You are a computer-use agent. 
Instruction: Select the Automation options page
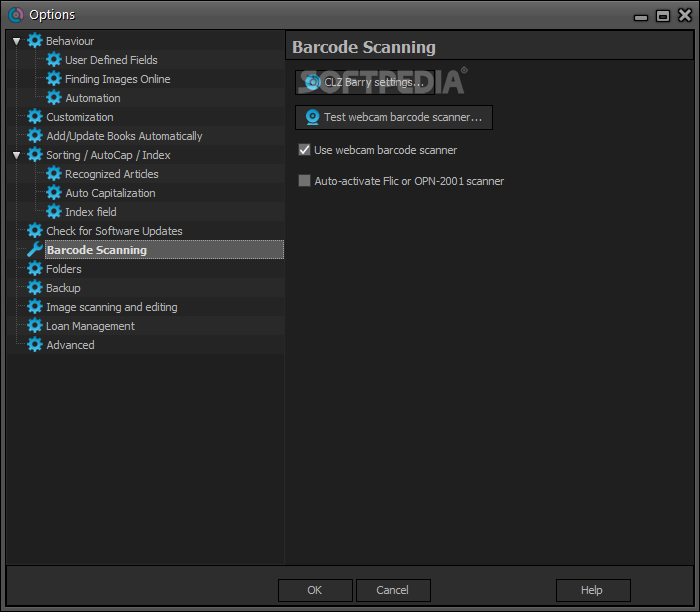[x=93, y=98]
